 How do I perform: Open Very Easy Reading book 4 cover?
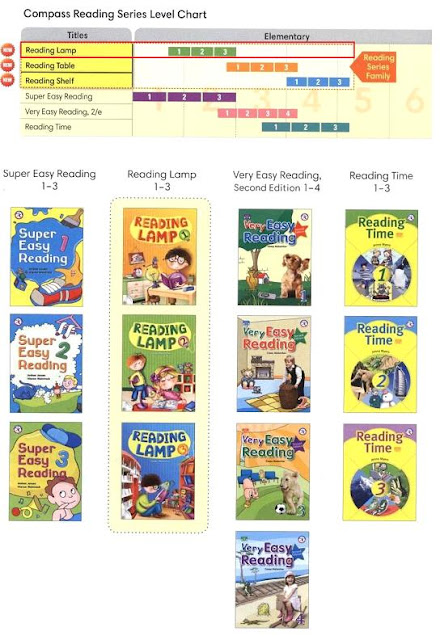click(x=272, y=580)
